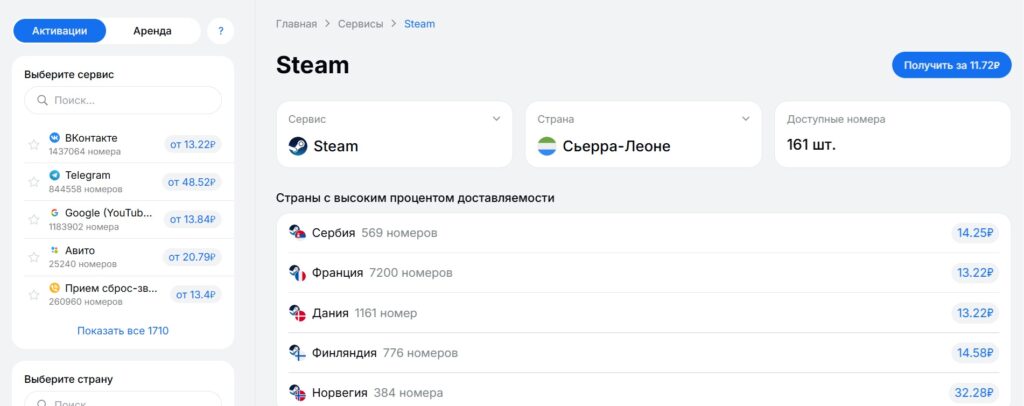Viewport: 1024px width, 406px height.
Task: Buy Финляндия number for 14.58₽
Action: click(975, 353)
